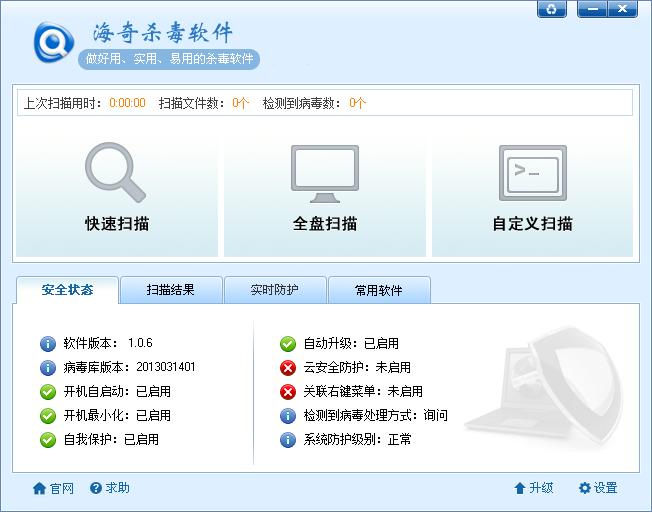This screenshot has width=652, height=512.
Task: Switch to the 扫描结果 tab
Action: pos(171,290)
